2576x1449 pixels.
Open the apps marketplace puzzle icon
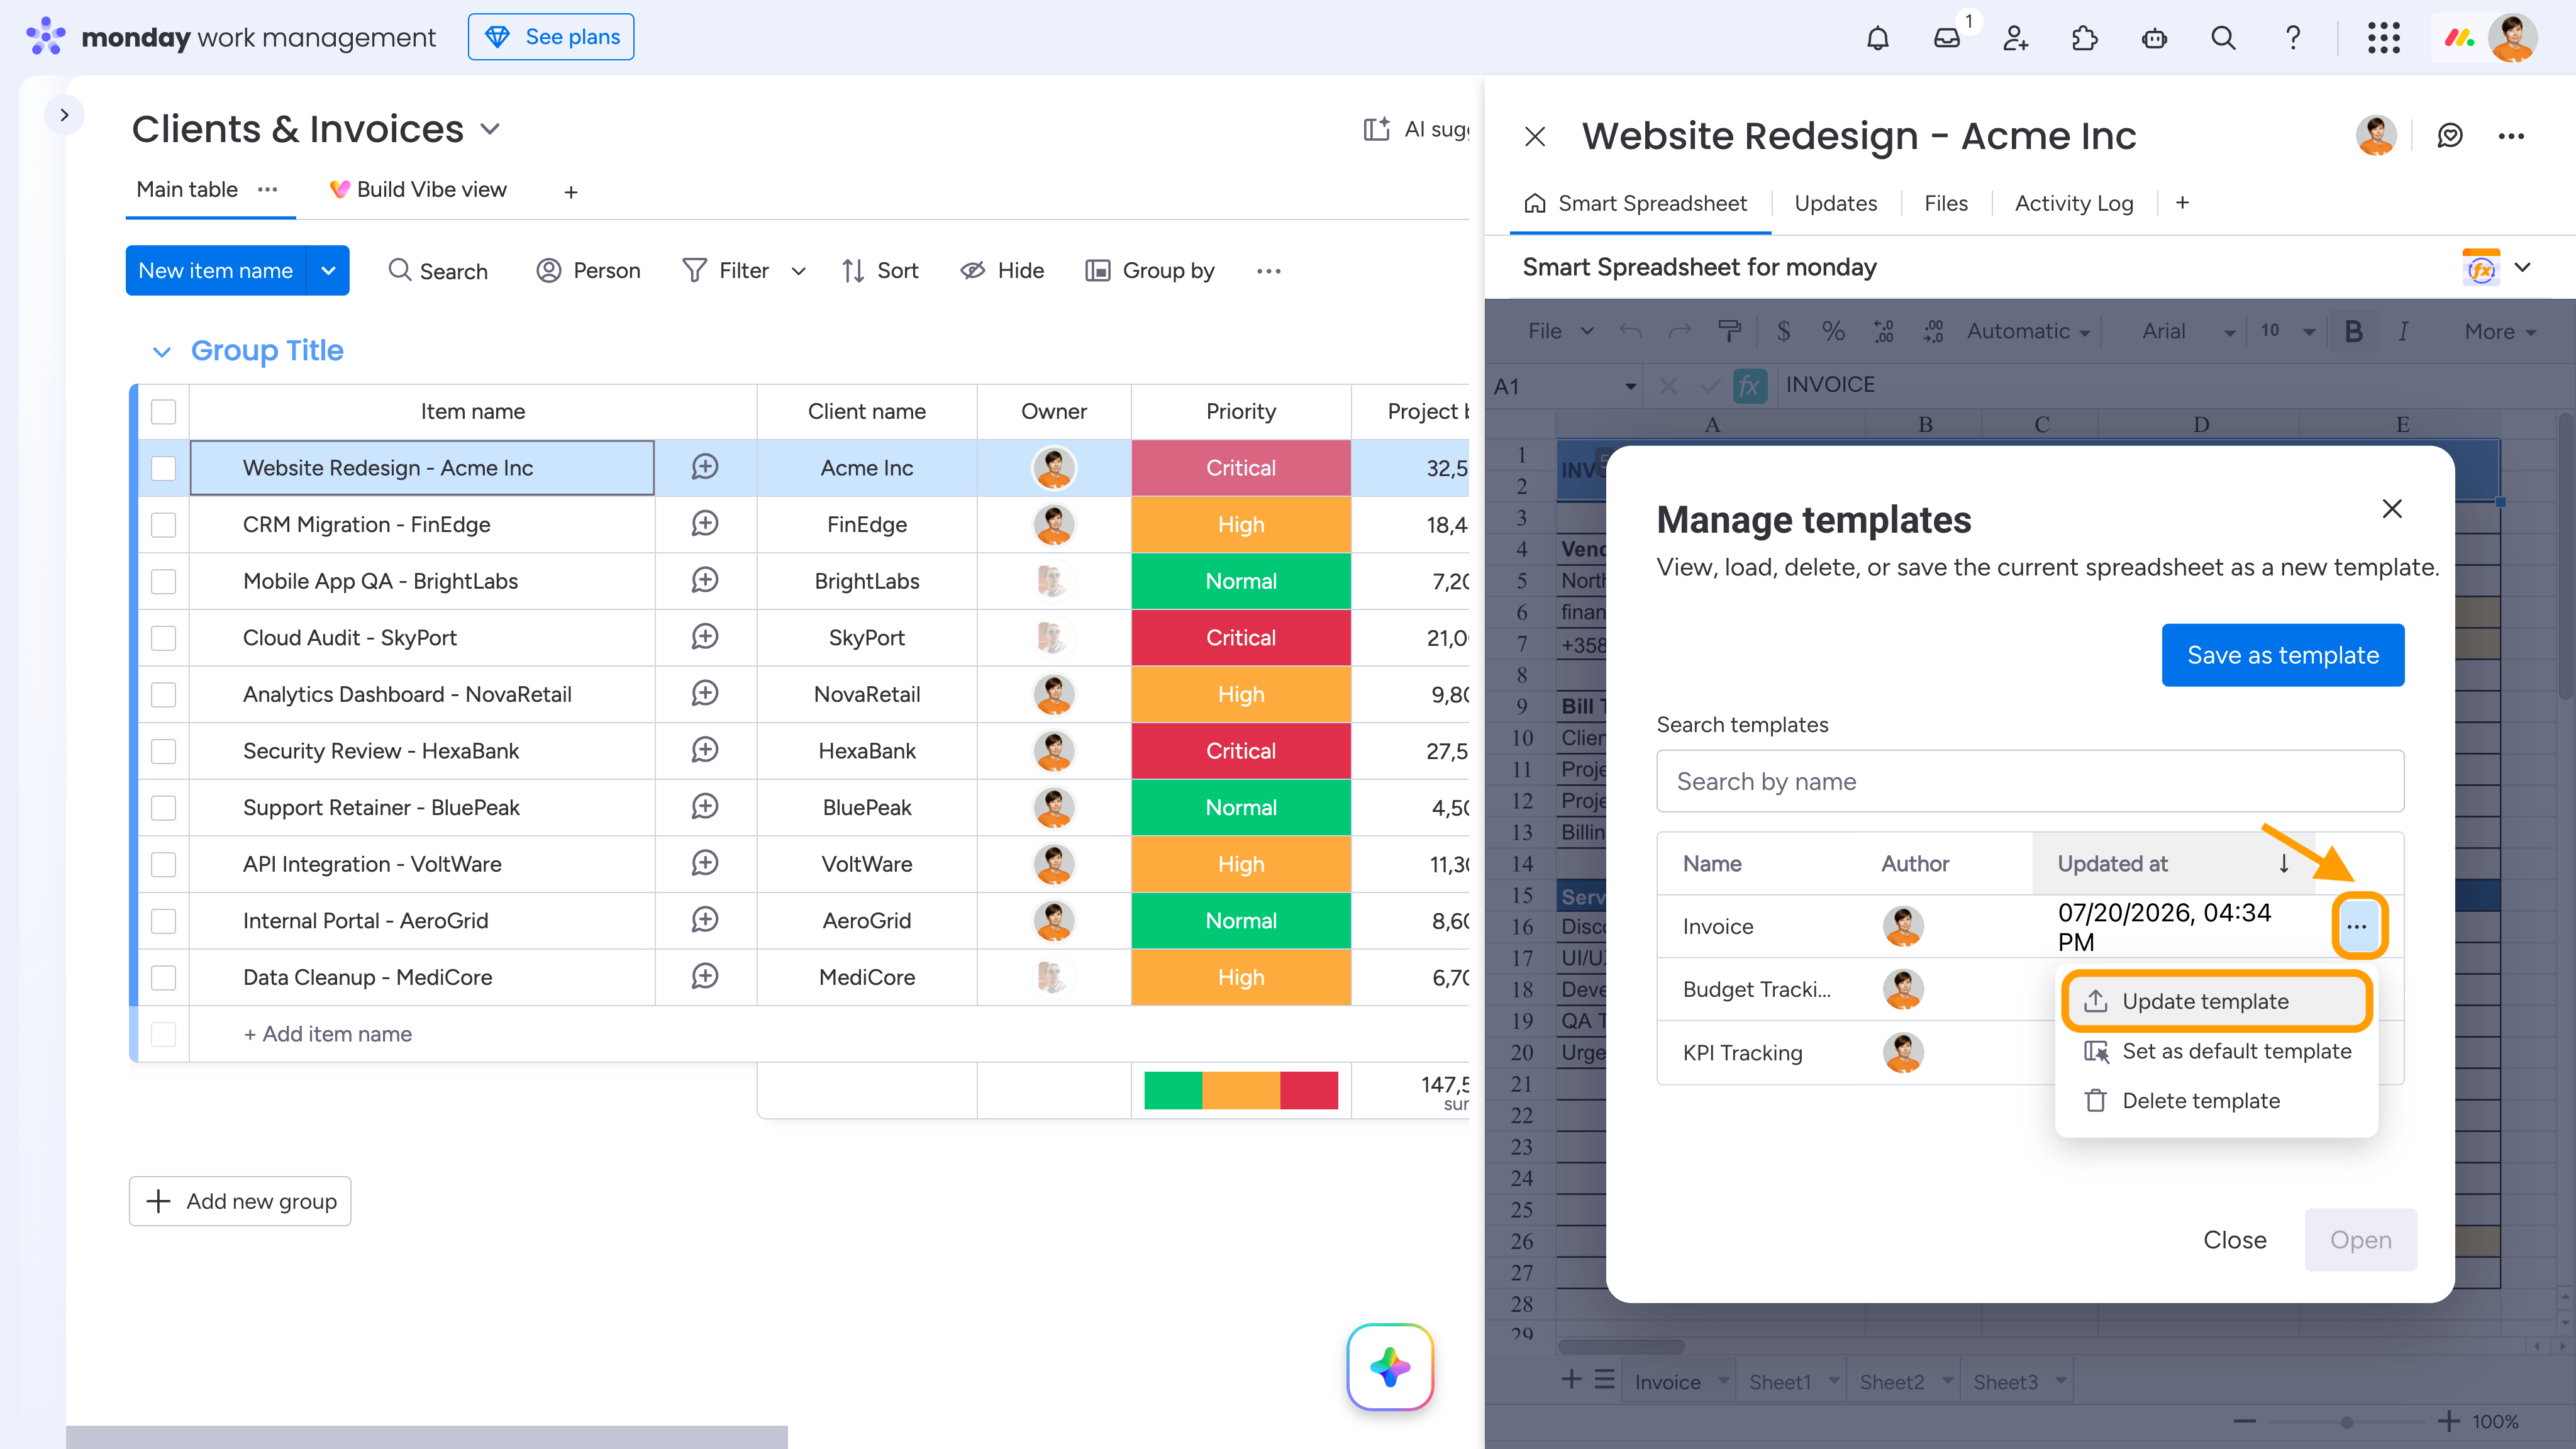tap(2084, 38)
